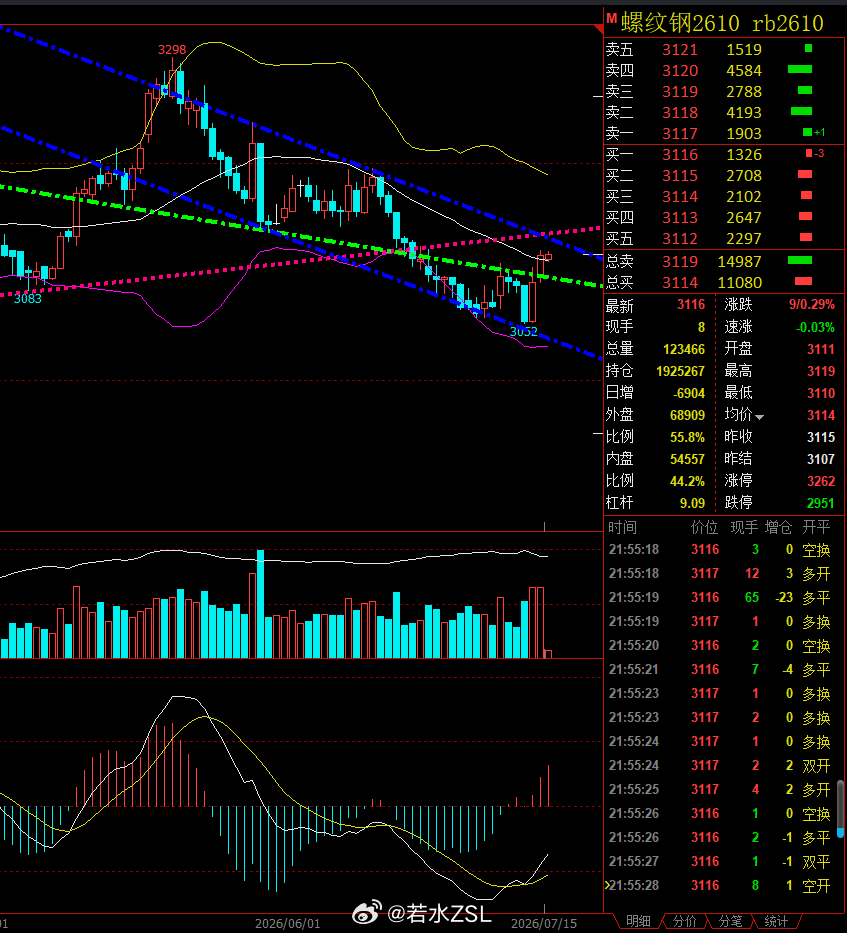Click the 跌停 value 2951
The width and height of the screenshot is (847, 933).
coord(821,503)
